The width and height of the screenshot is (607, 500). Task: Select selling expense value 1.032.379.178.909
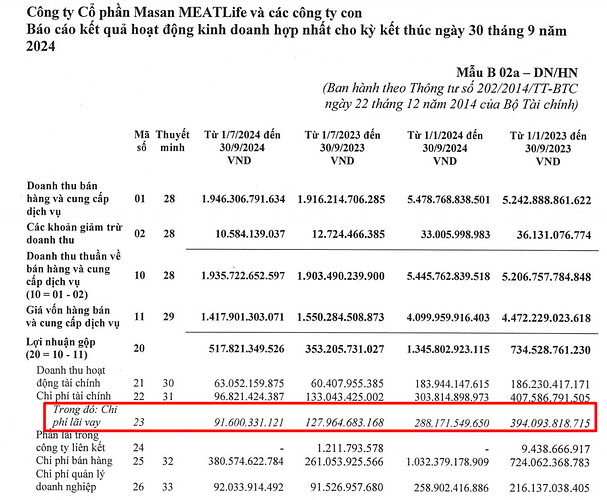pos(448,462)
